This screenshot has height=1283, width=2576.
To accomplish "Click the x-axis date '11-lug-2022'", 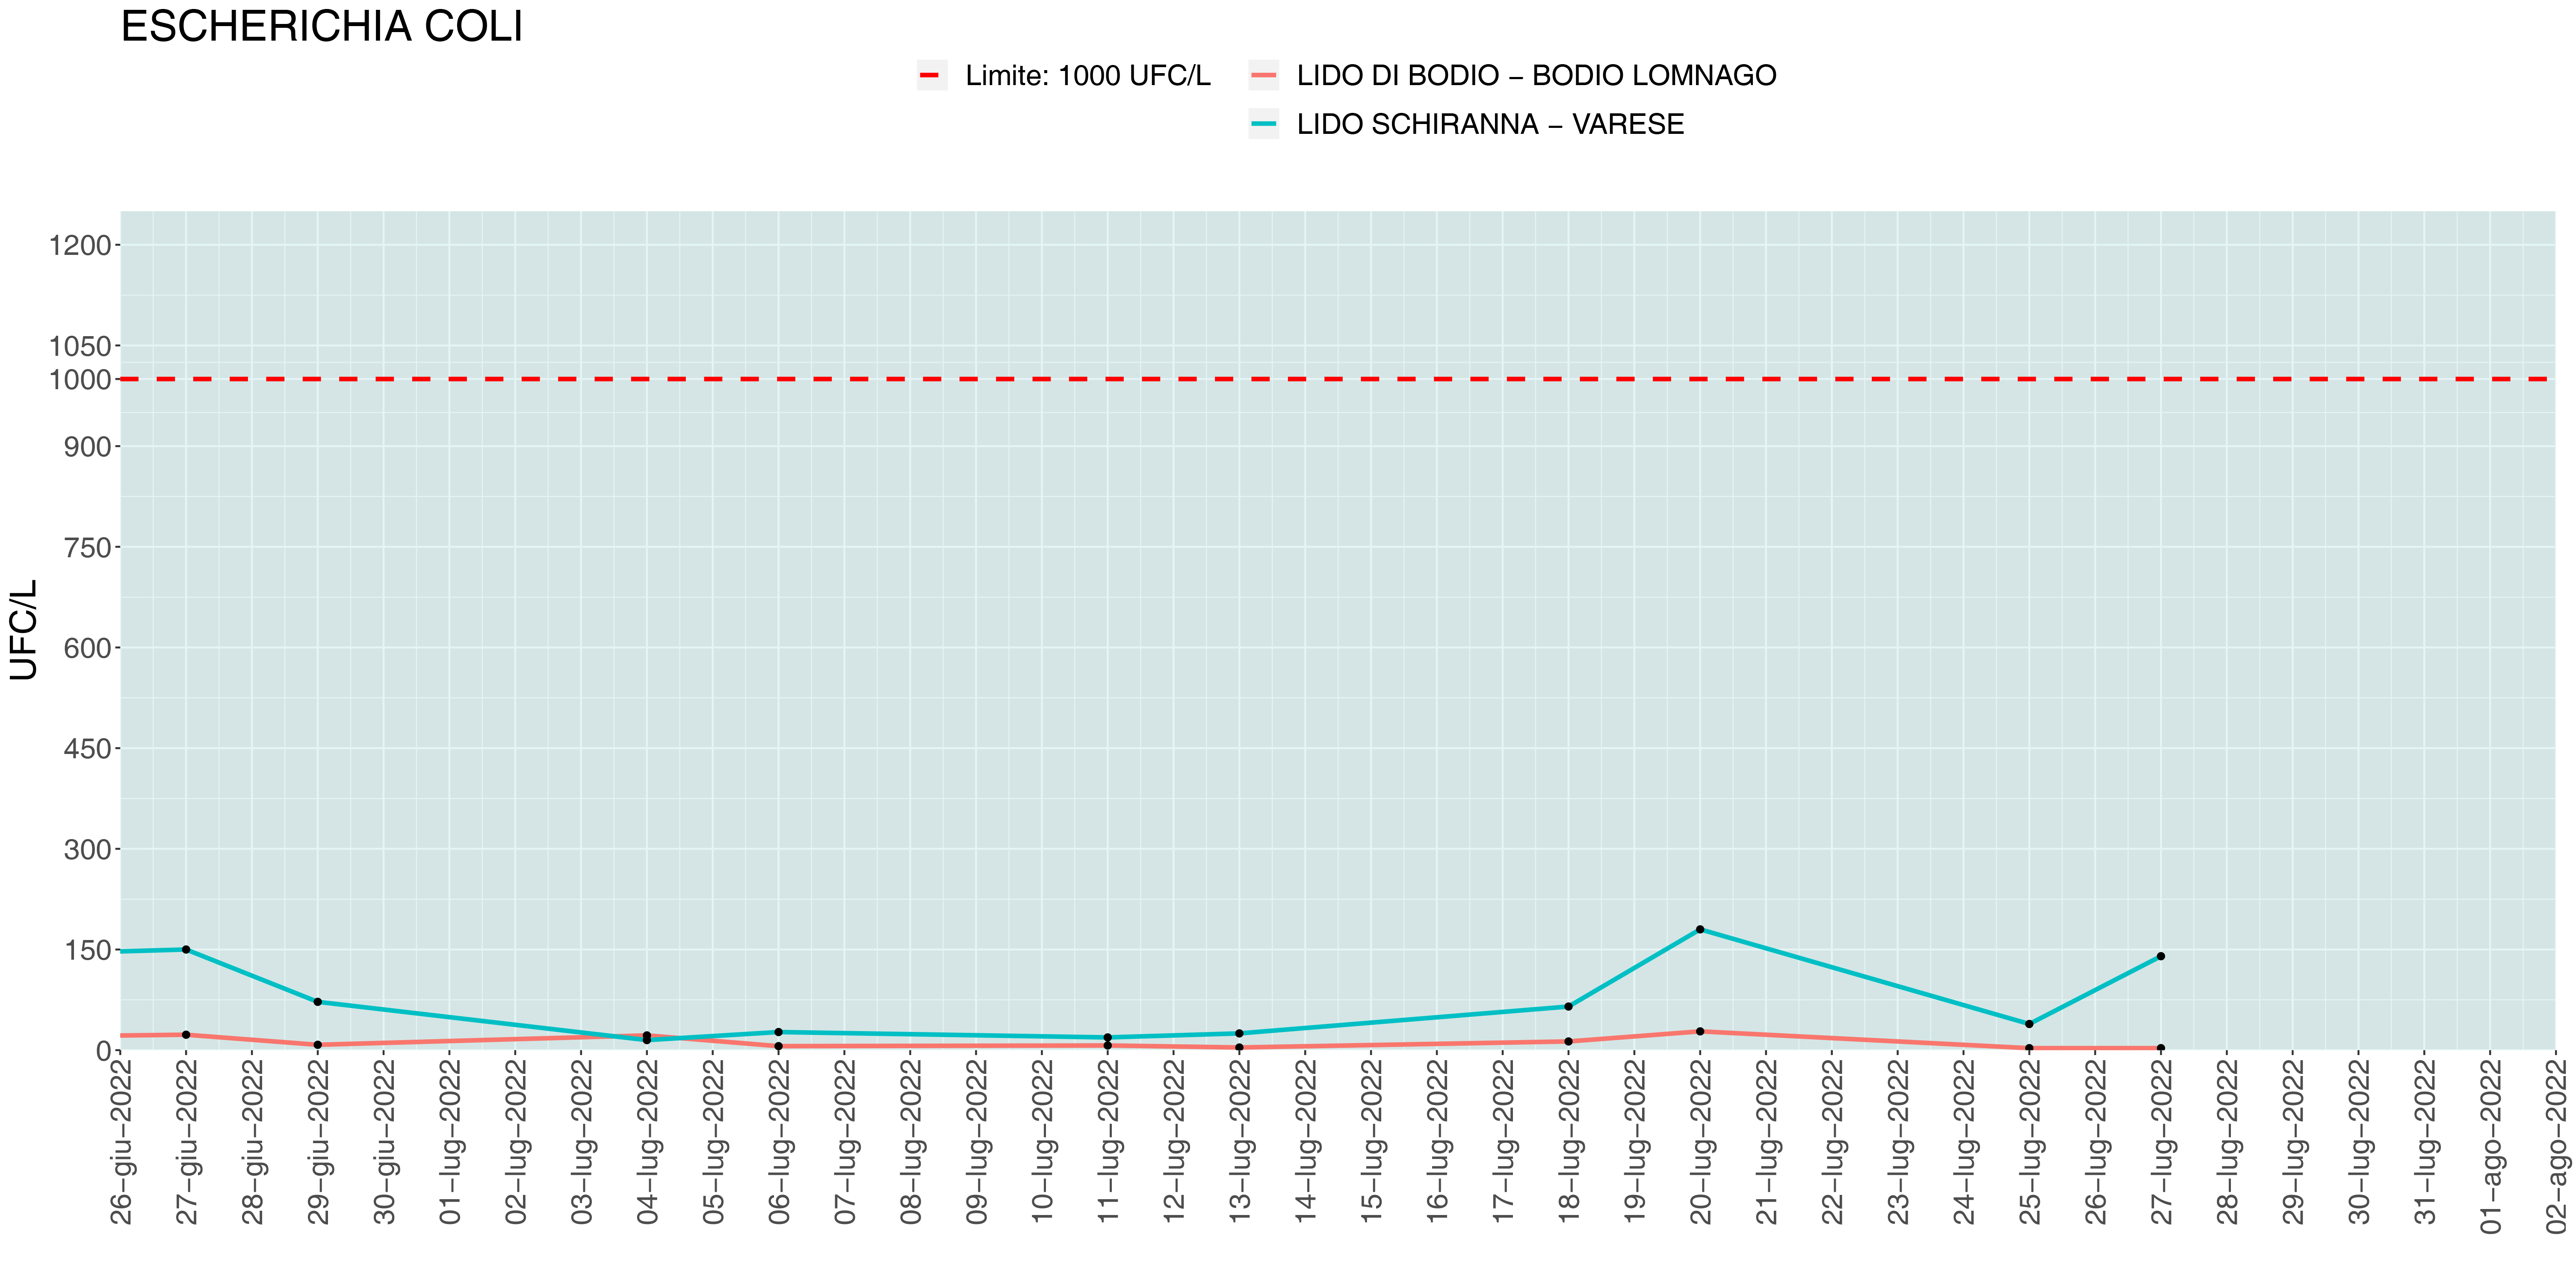I will pyautogui.click(x=1107, y=1141).
